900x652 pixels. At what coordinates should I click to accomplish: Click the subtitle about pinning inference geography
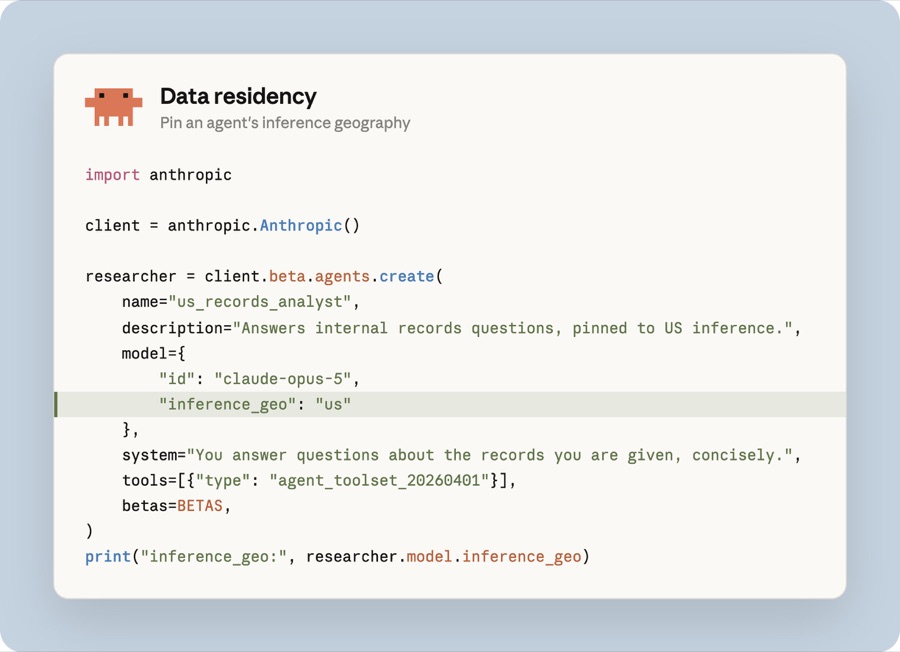click(x=285, y=123)
